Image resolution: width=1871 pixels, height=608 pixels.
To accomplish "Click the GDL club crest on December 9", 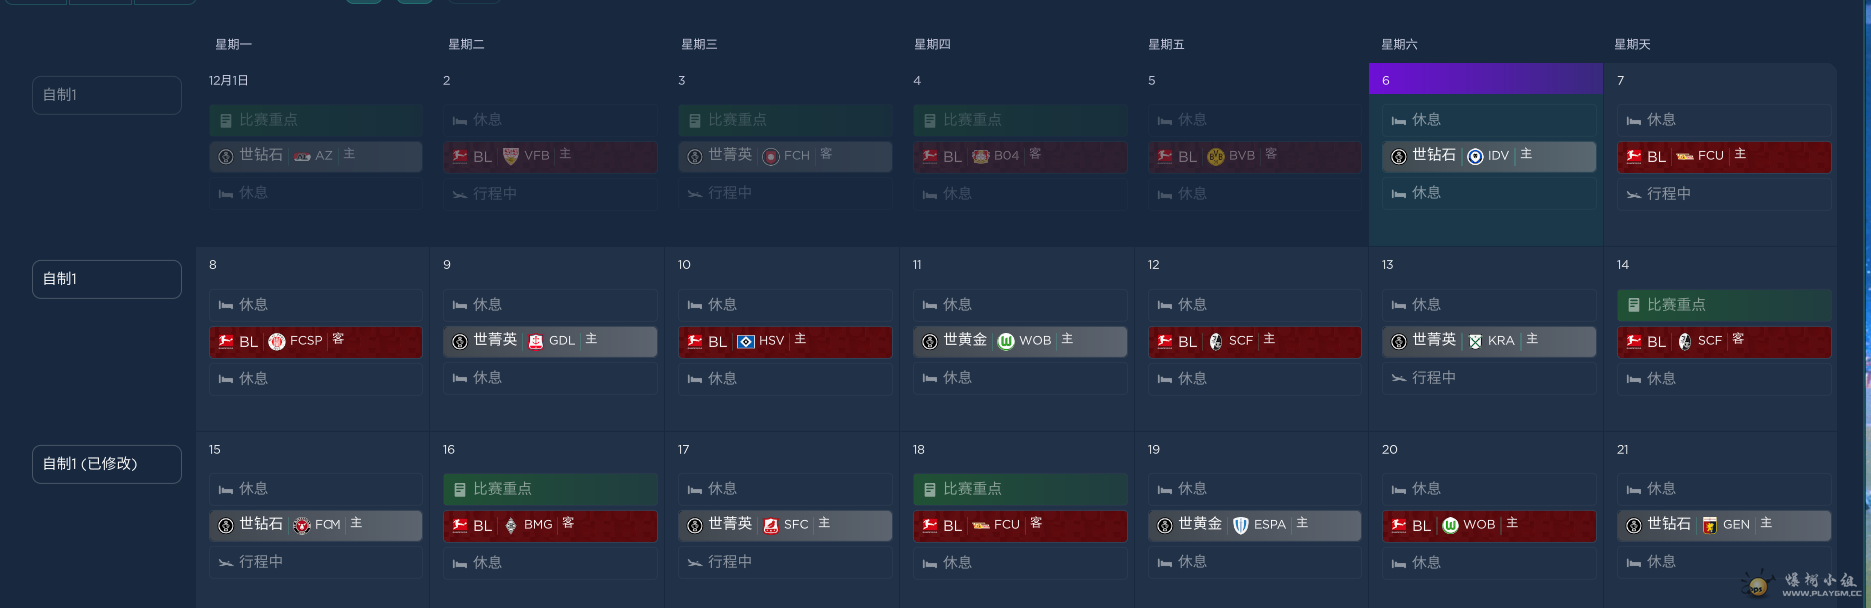I will tap(536, 341).
